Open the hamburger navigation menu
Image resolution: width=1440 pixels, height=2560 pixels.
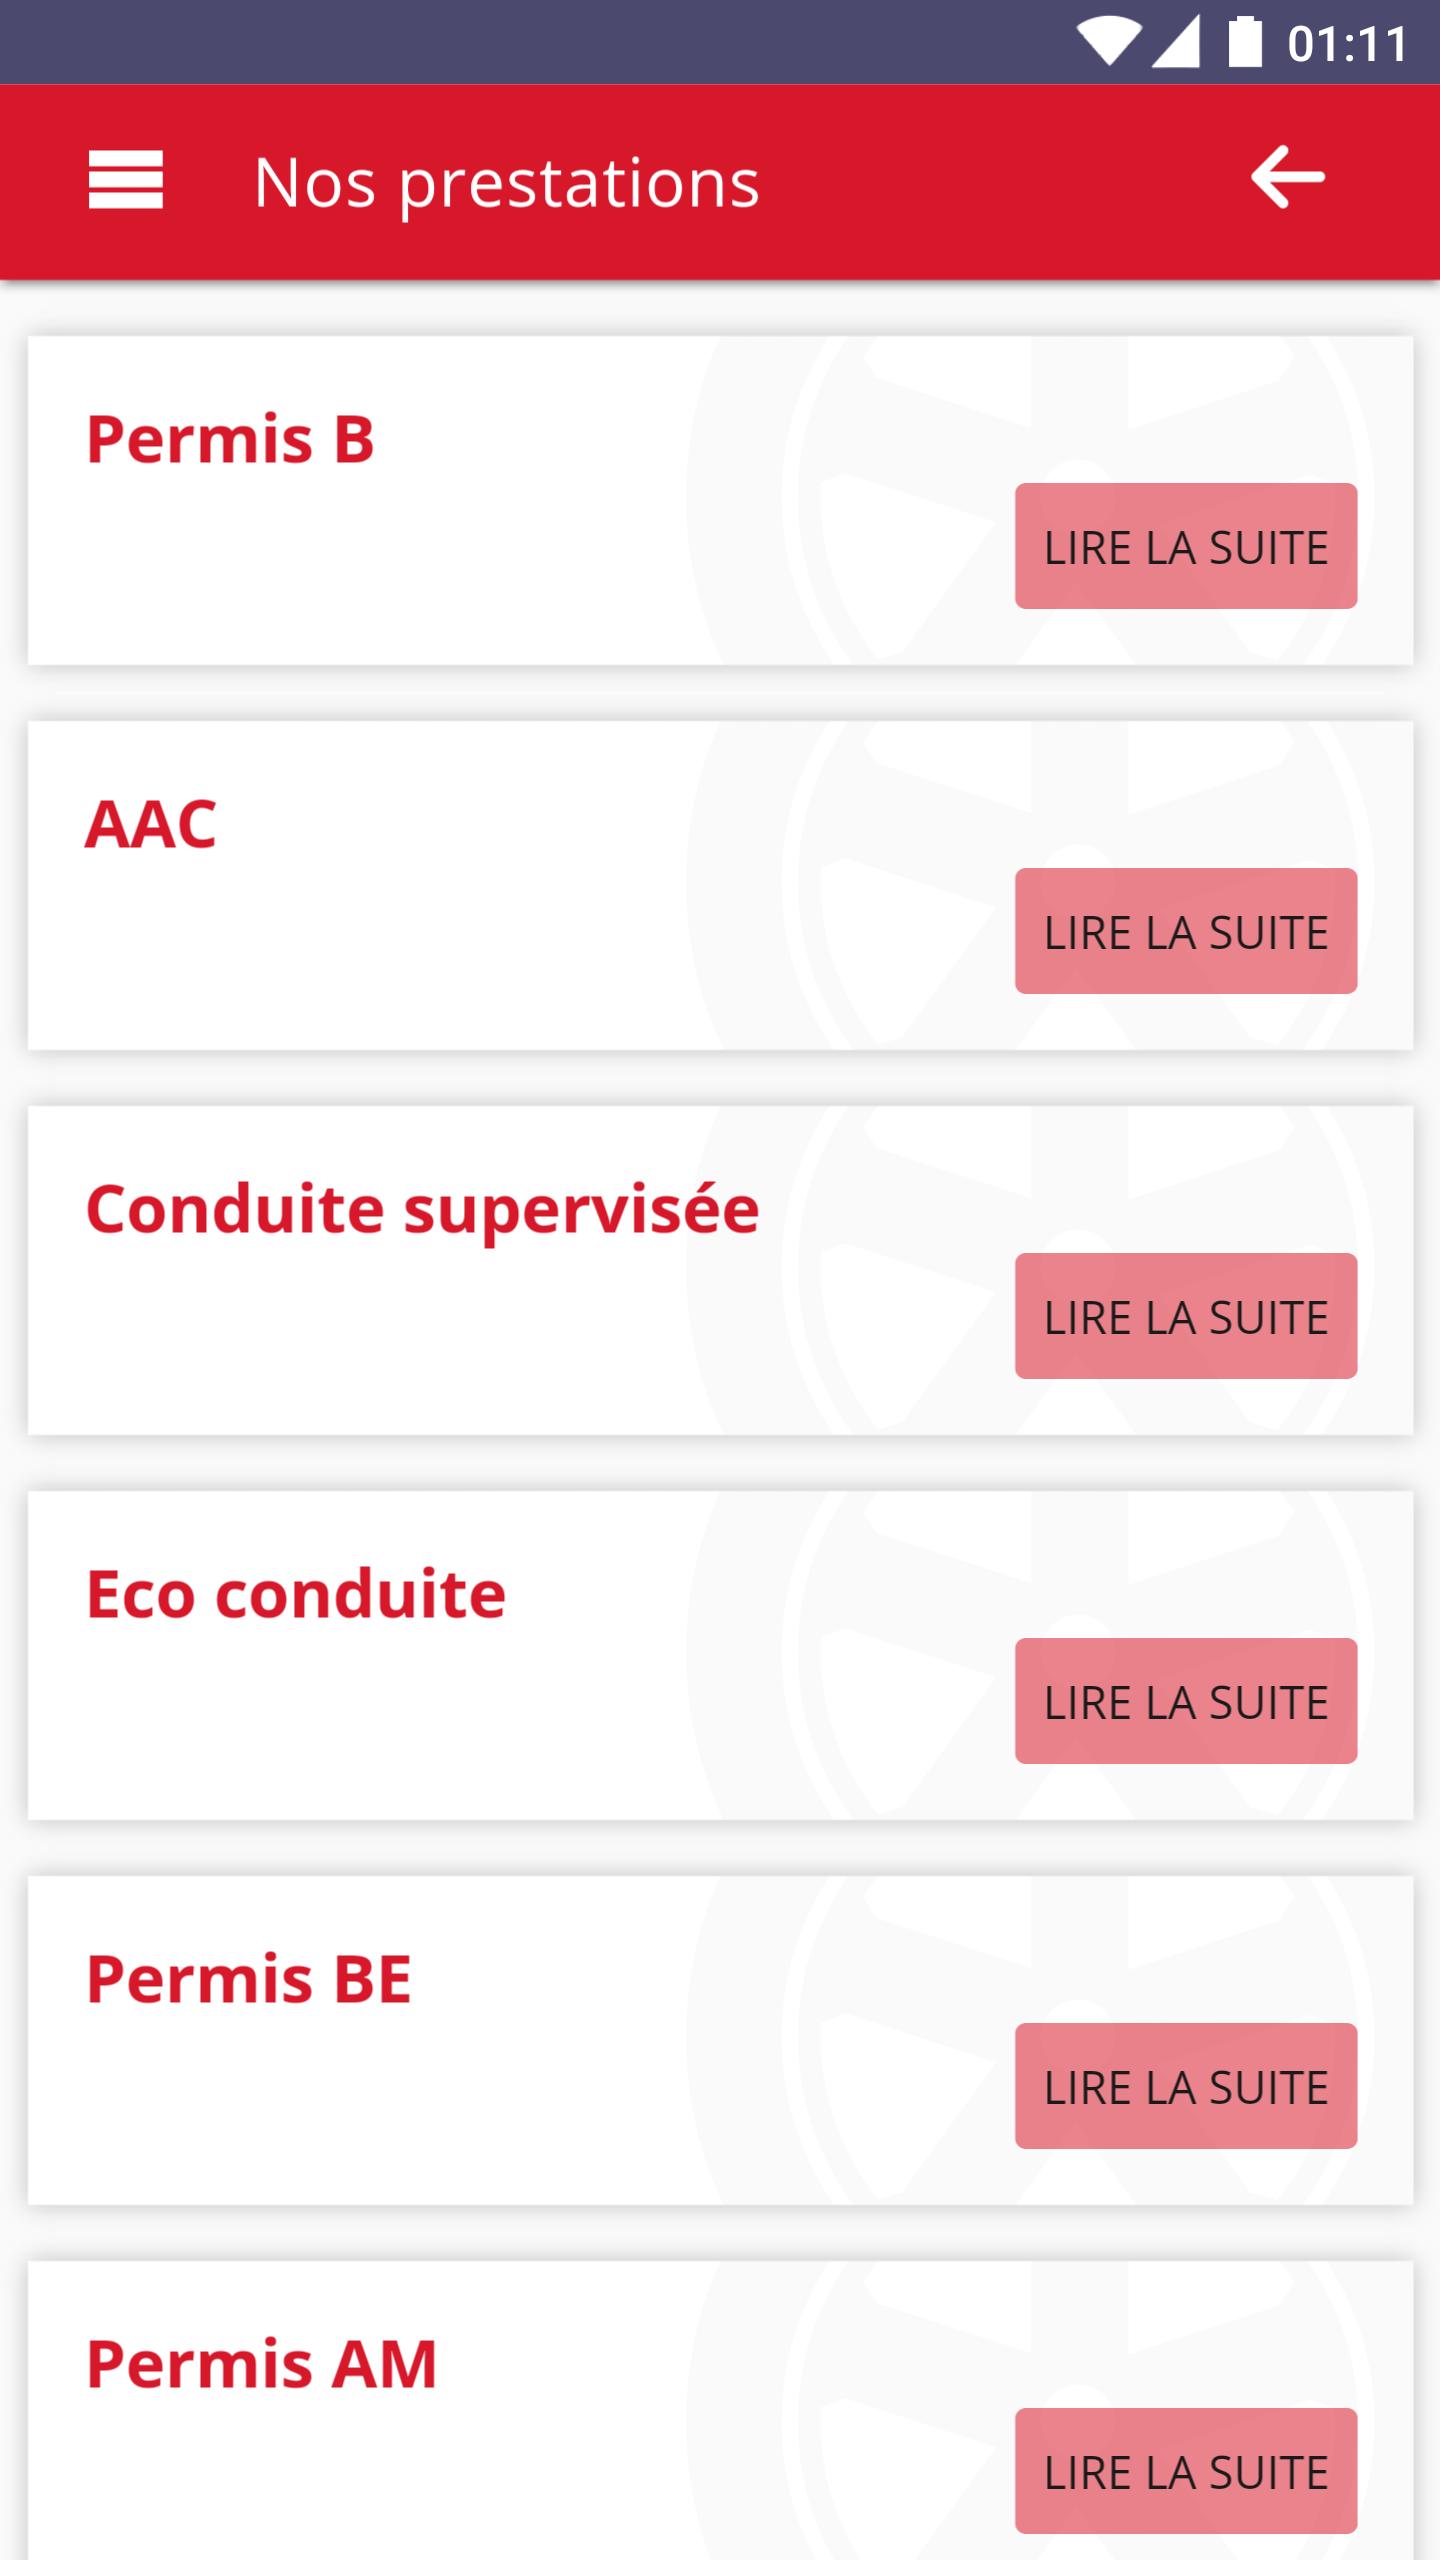pos(125,180)
